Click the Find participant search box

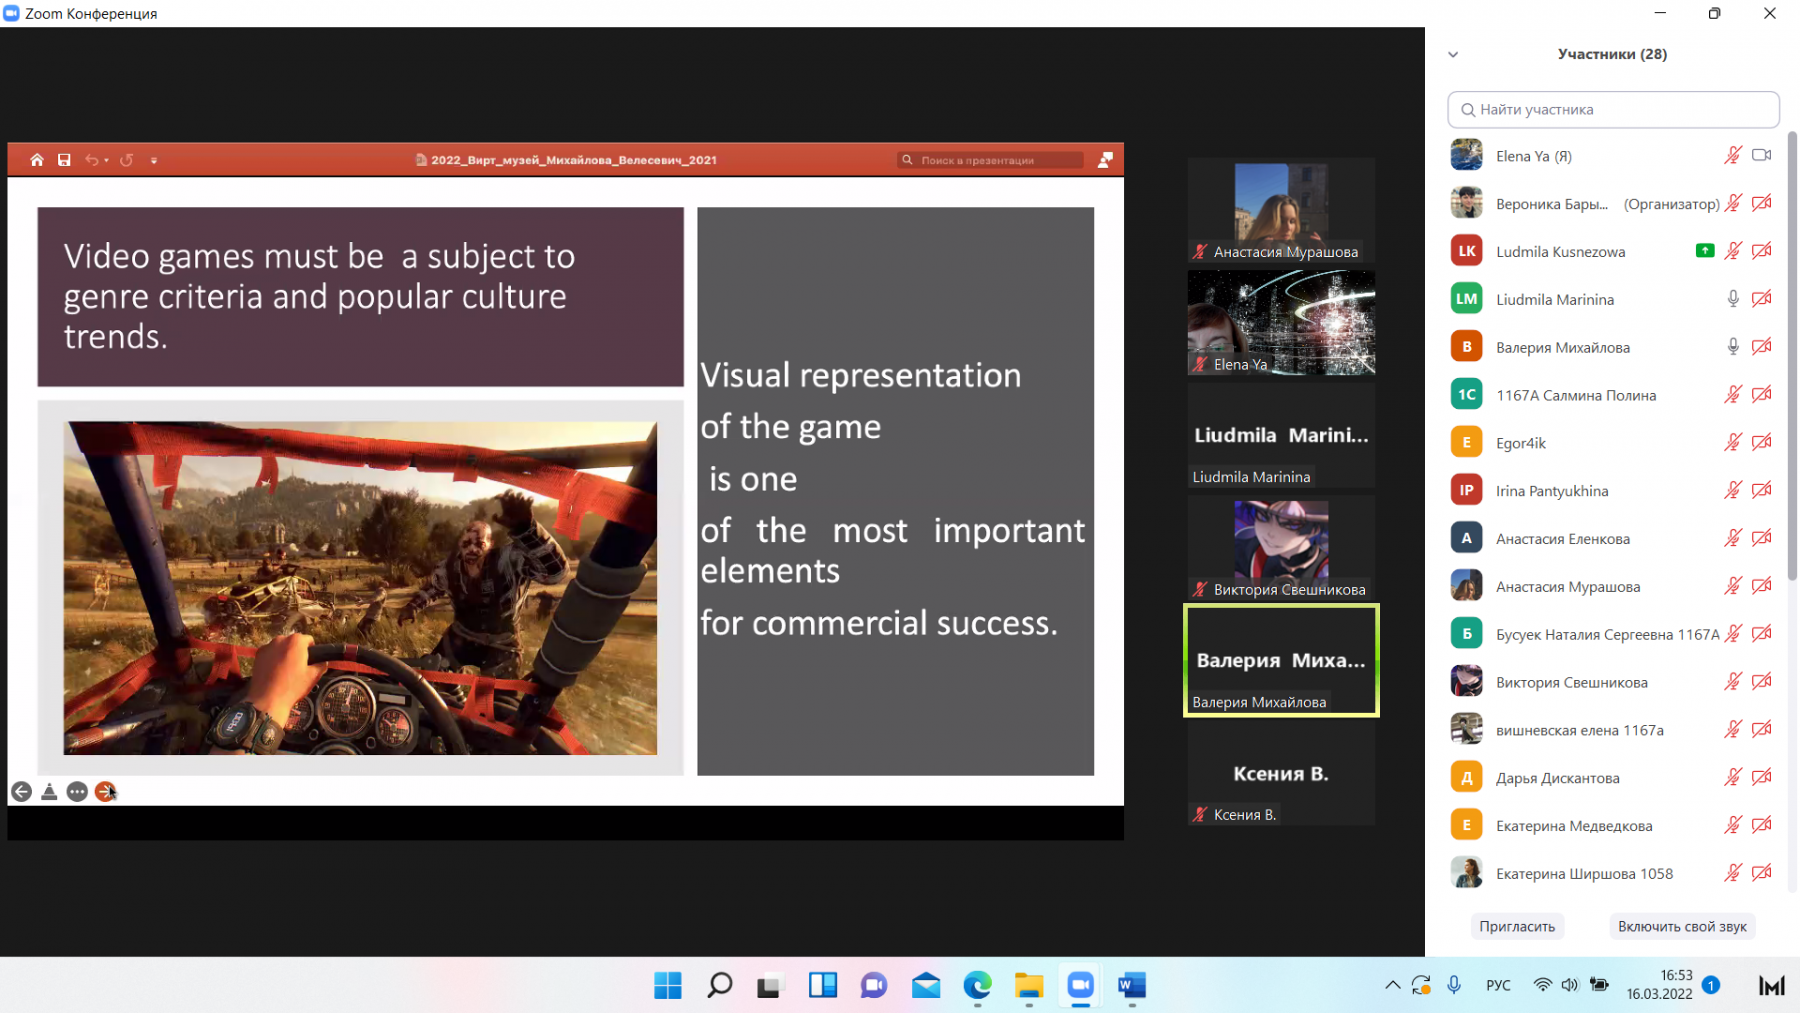tap(1613, 110)
